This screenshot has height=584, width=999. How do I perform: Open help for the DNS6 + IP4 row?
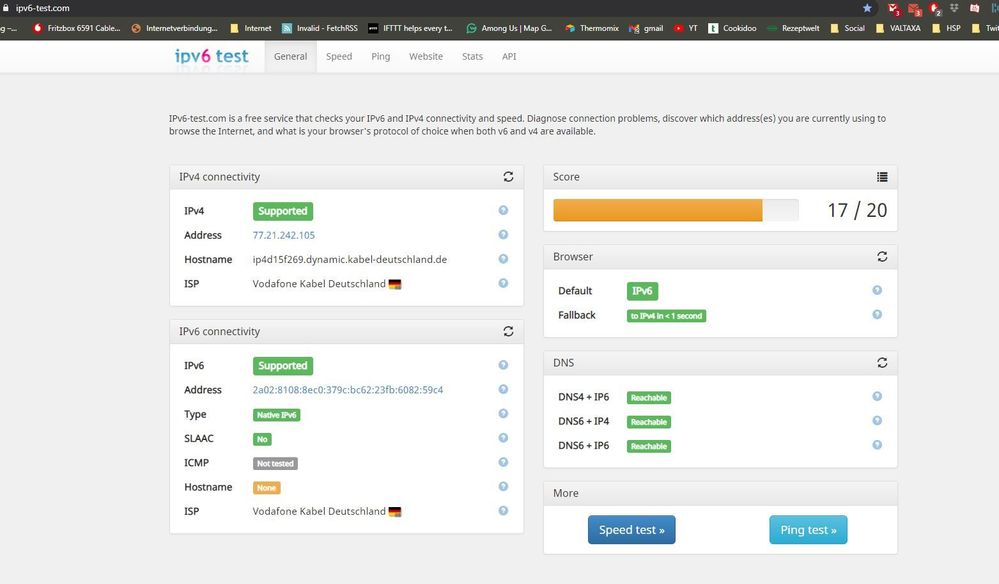click(x=877, y=420)
